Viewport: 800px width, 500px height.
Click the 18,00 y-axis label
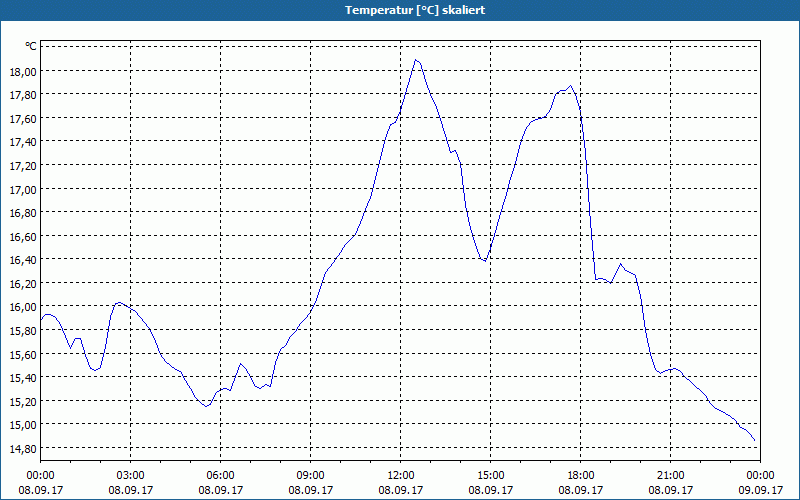coord(23,71)
